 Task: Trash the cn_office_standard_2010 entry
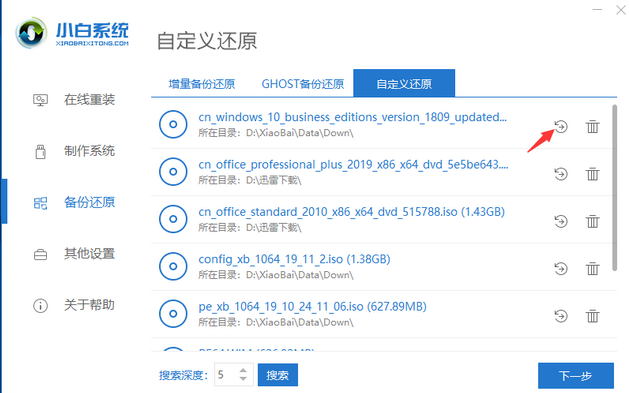[x=592, y=221]
